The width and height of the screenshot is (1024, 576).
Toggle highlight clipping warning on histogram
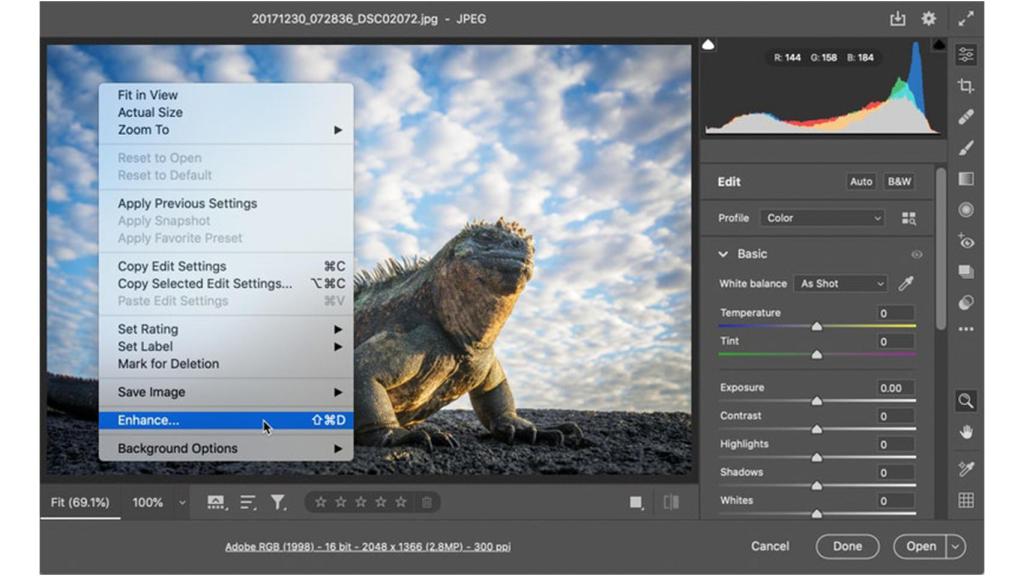pyautogui.click(x=937, y=46)
